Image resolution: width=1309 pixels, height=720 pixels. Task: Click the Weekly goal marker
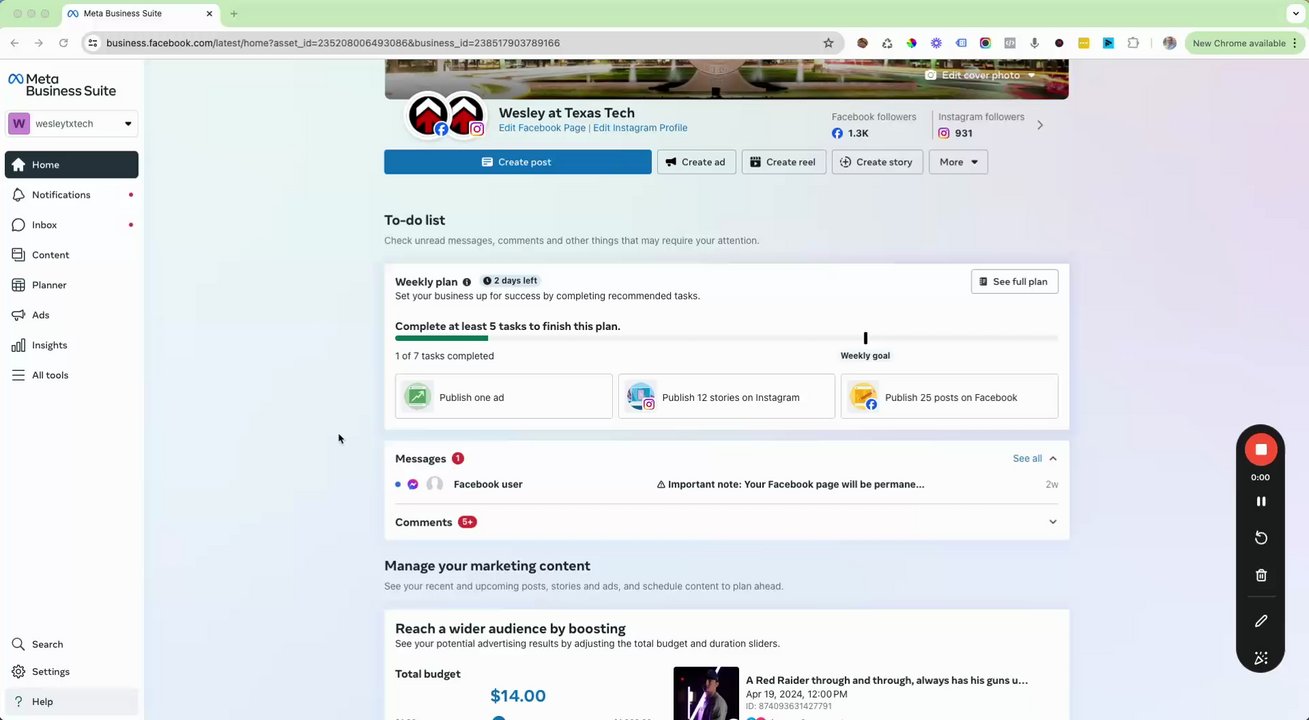[865, 338]
